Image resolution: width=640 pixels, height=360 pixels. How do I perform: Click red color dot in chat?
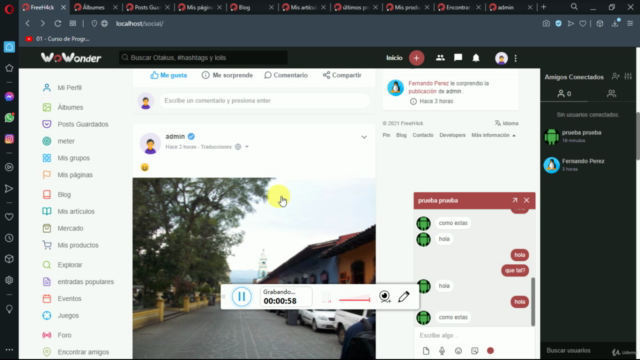(490, 351)
